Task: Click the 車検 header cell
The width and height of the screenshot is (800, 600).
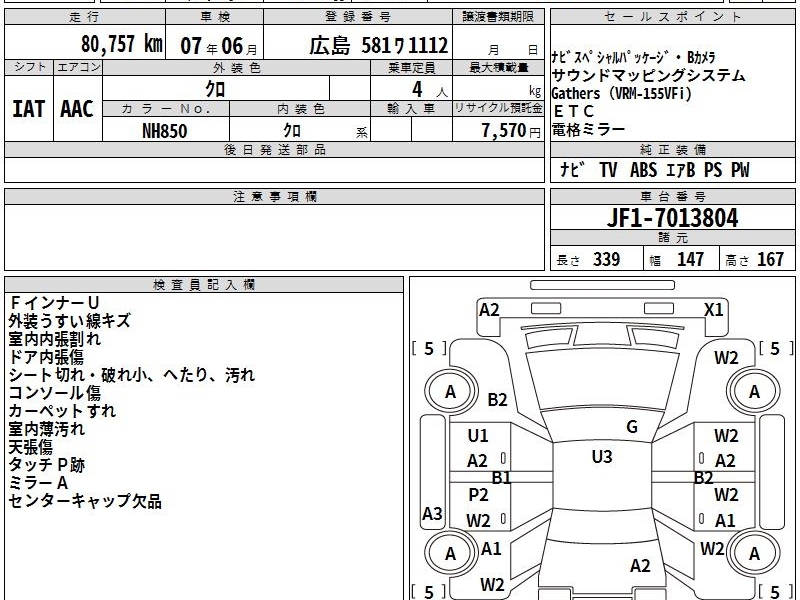Action: pos(215,17)
